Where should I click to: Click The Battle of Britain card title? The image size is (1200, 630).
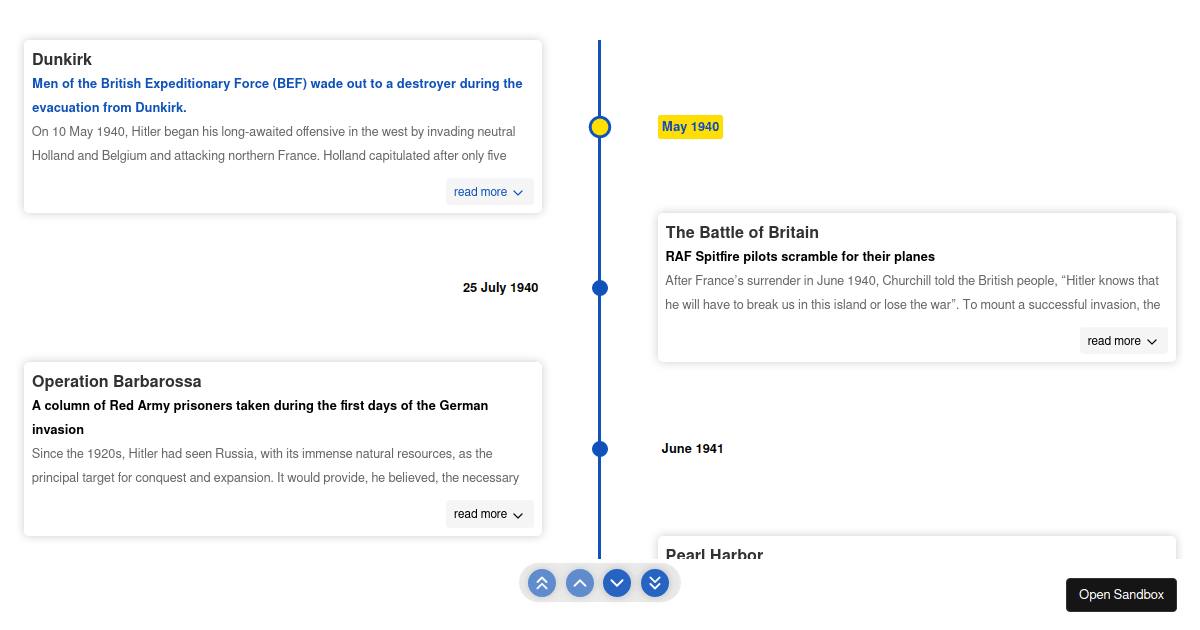click(742, 233)
